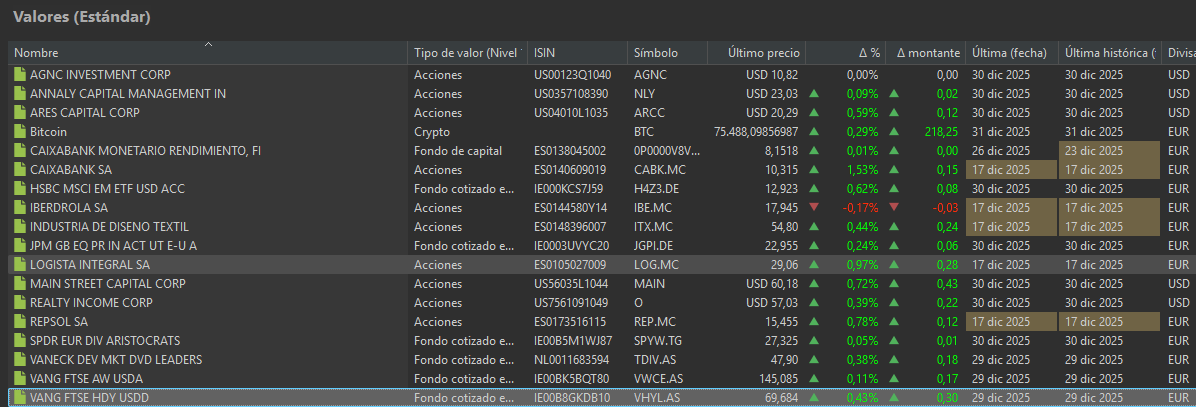The width and height of the screenshot is (1196, 407).
Task: Click the sort arrow above the Nombre column
Action: 208,44
